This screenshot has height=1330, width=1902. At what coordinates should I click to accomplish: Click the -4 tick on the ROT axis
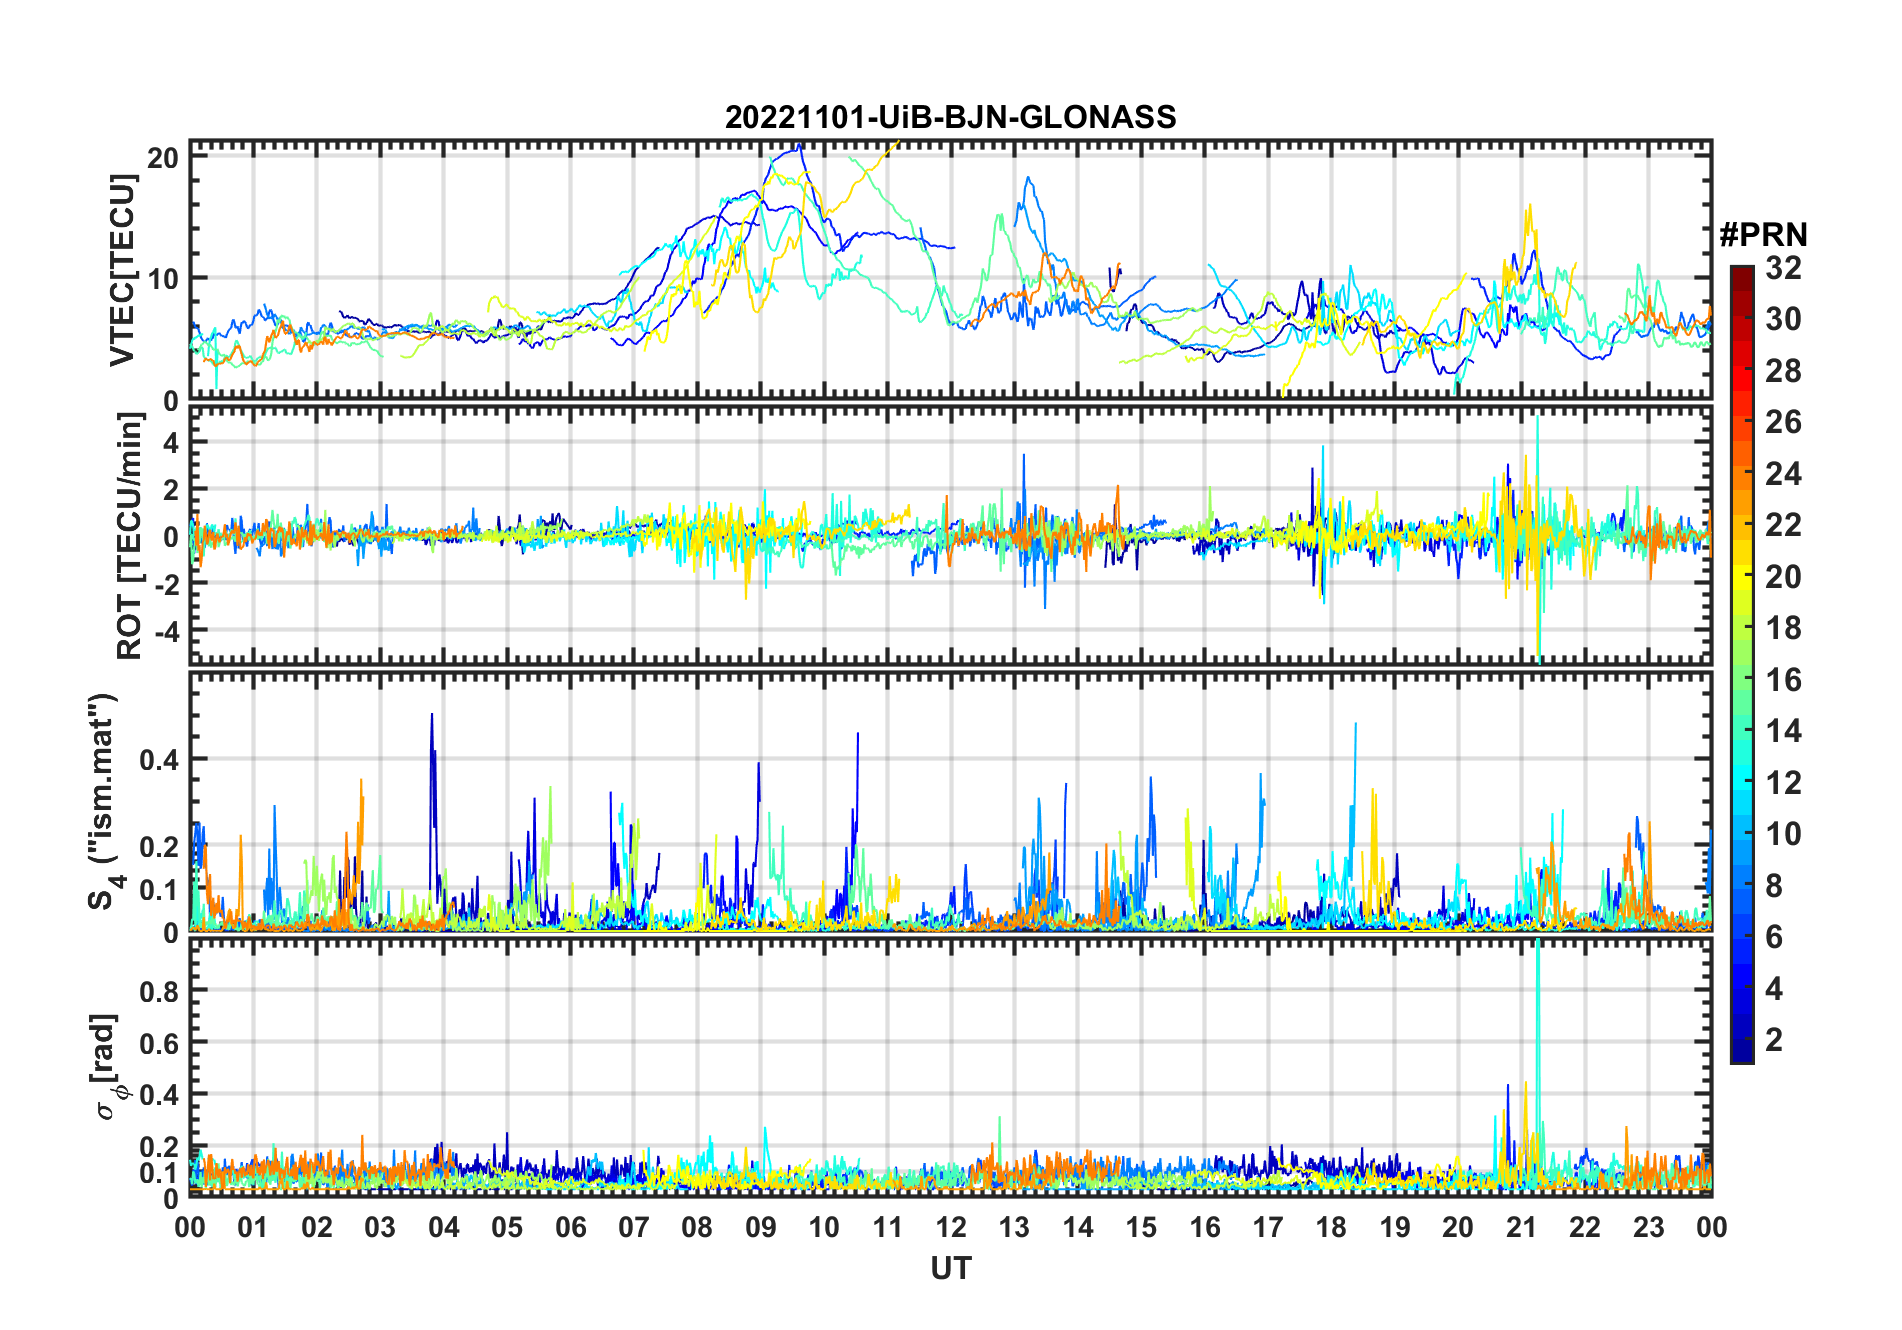(164, 632)
